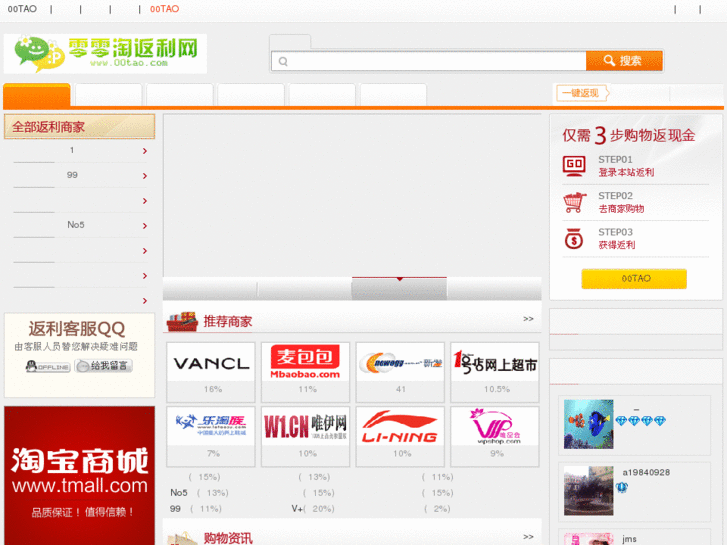Click the orange 搜索 search button
The height and width of the screenshot is (545, 727).
(624, 61)
